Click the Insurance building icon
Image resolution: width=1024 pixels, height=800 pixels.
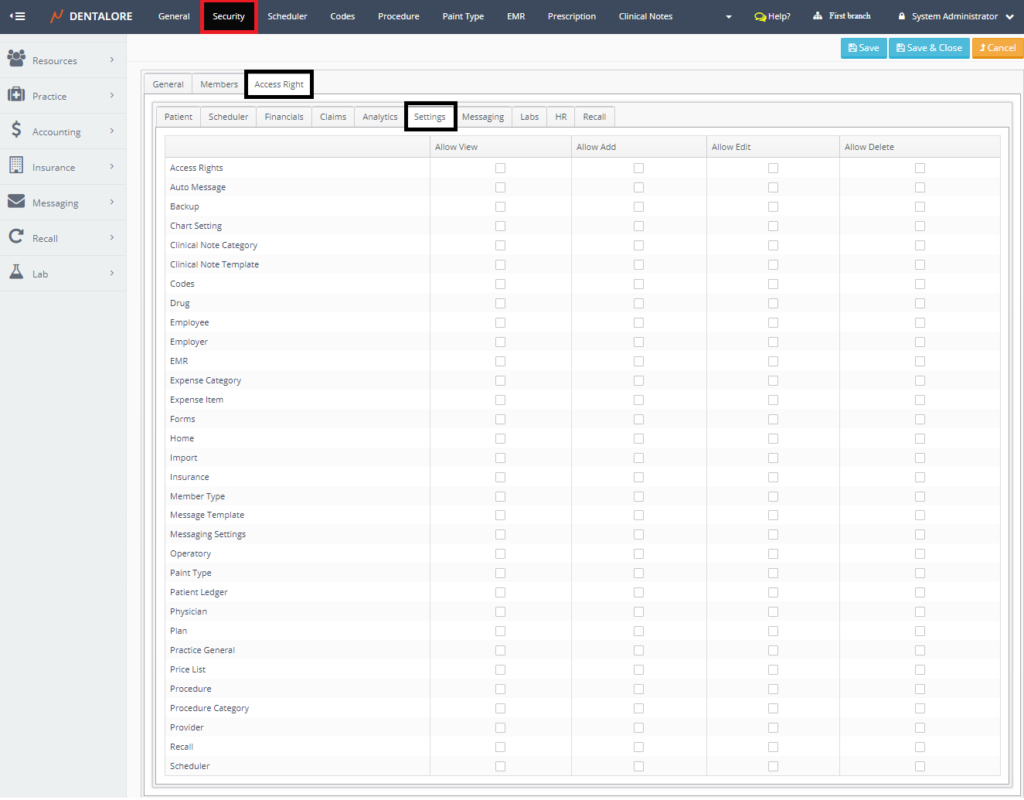(16, 166)
